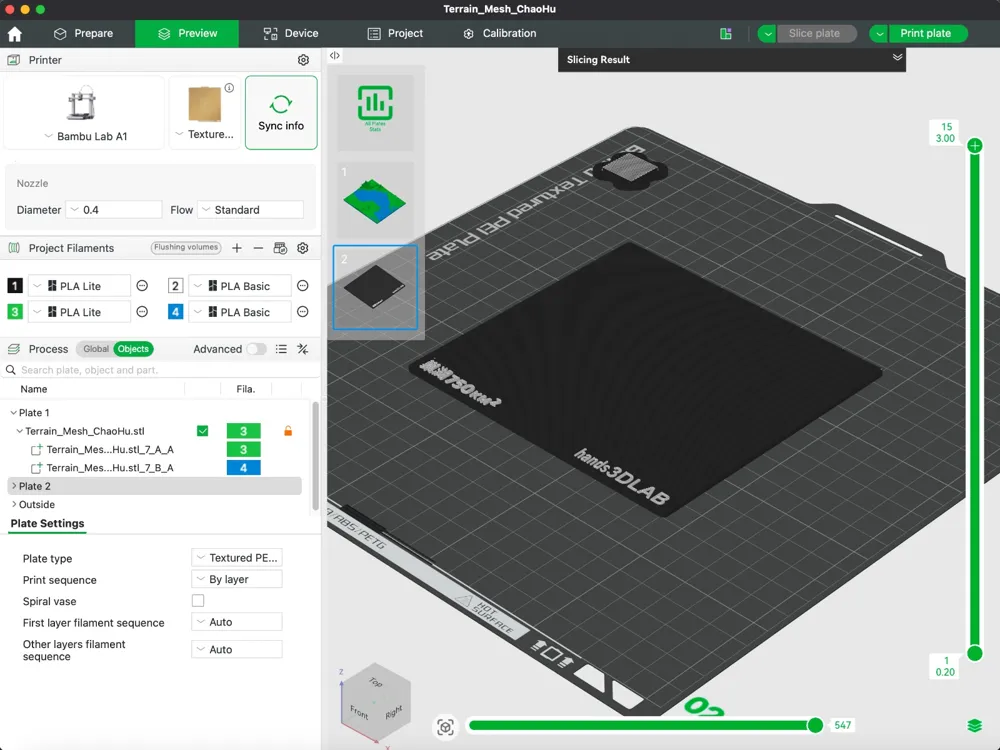Viewport: 1000px width, 750px height.
Task: Click the Home icon in top bar
Action: point(15,34)
